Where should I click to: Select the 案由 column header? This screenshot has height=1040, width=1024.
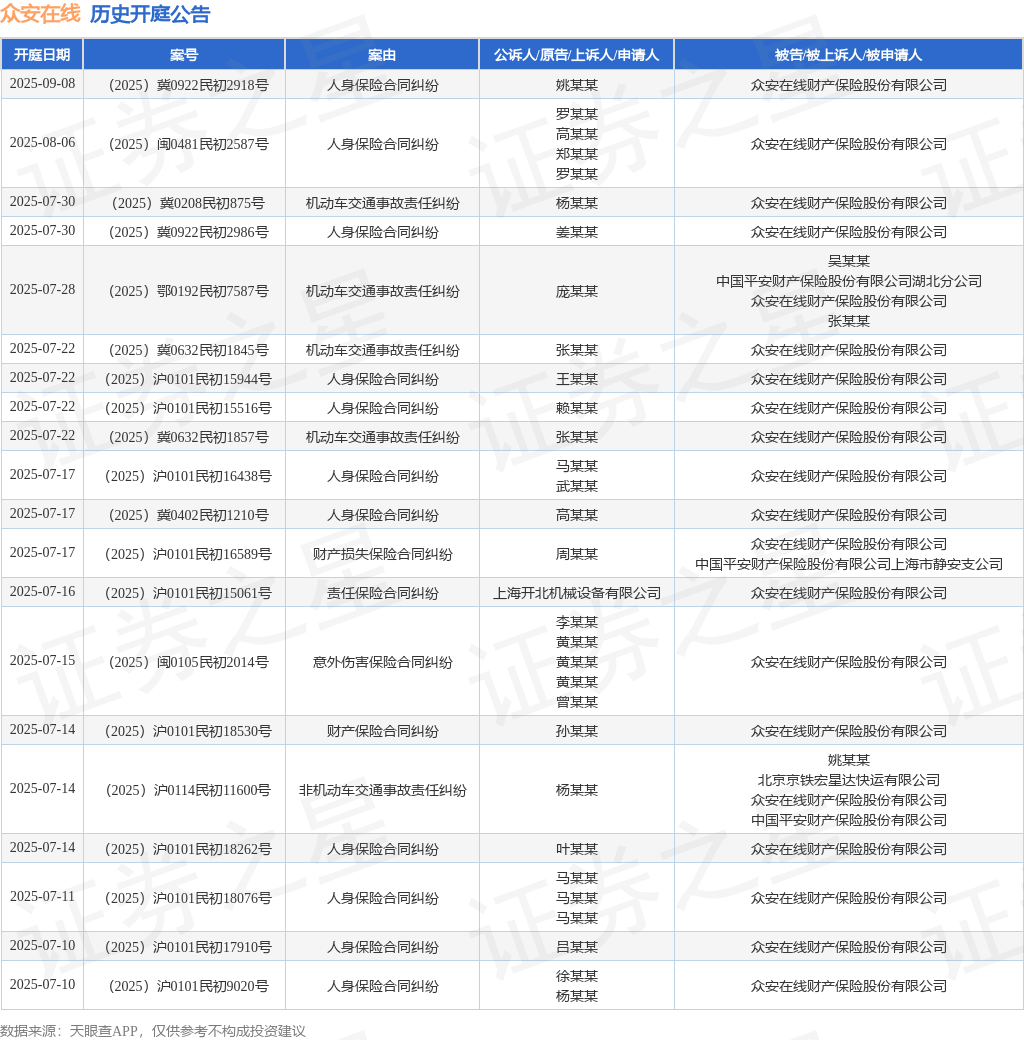pyautogui.click(x=382, y=54)
